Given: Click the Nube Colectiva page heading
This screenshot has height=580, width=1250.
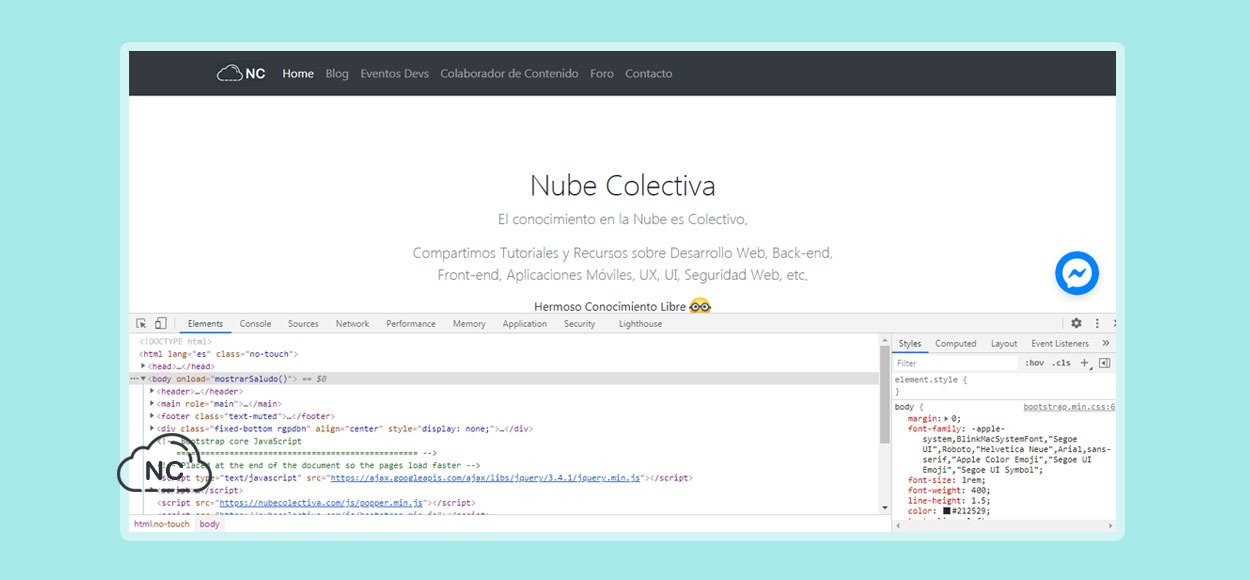Looking at the screenshot, I should coord(622,185).
